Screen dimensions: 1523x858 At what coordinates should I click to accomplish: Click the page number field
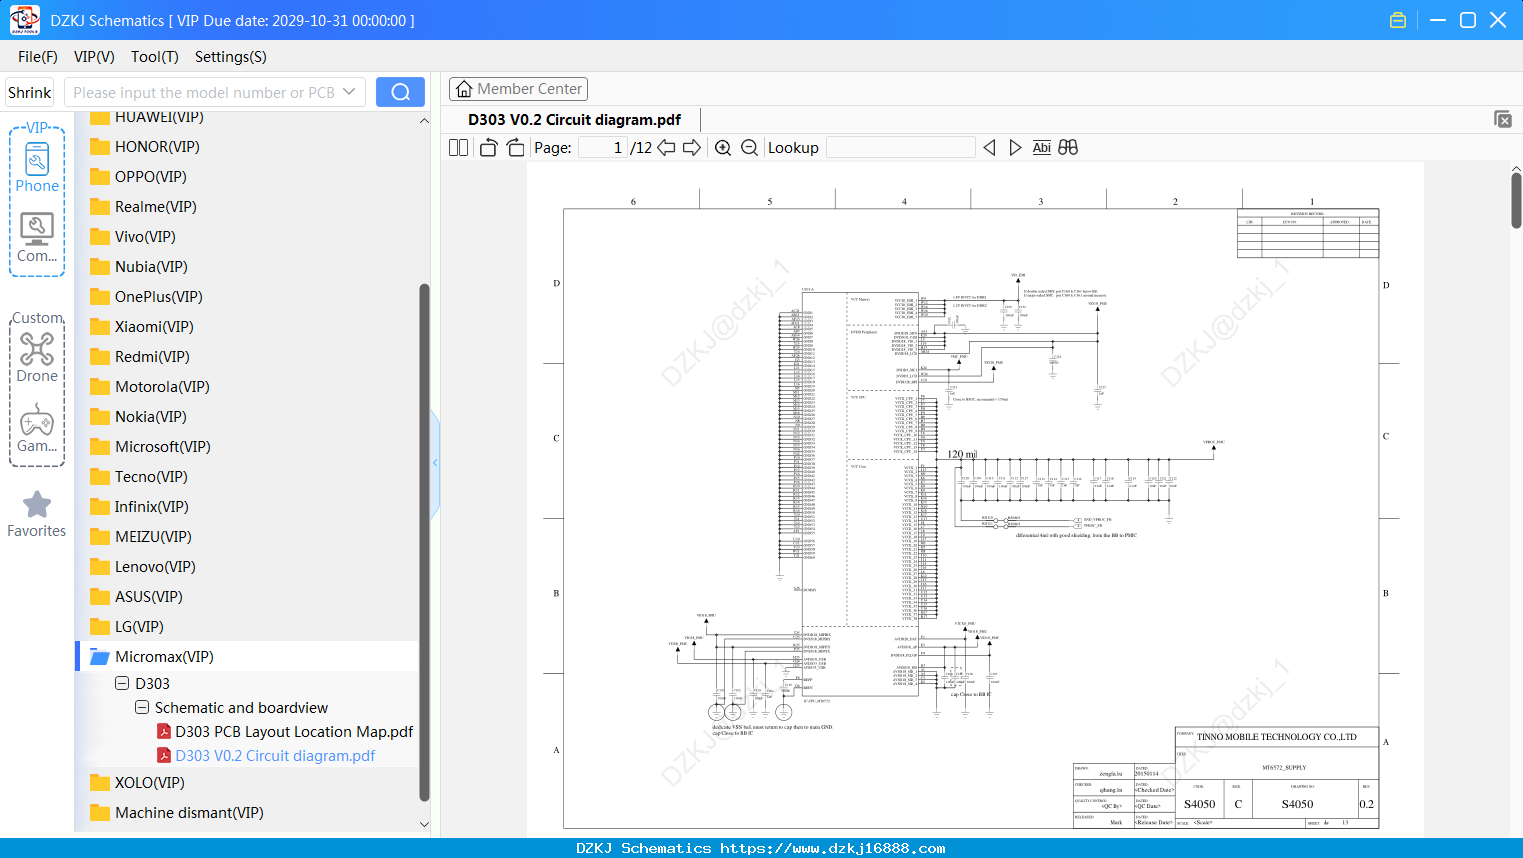tap(603, 148)
